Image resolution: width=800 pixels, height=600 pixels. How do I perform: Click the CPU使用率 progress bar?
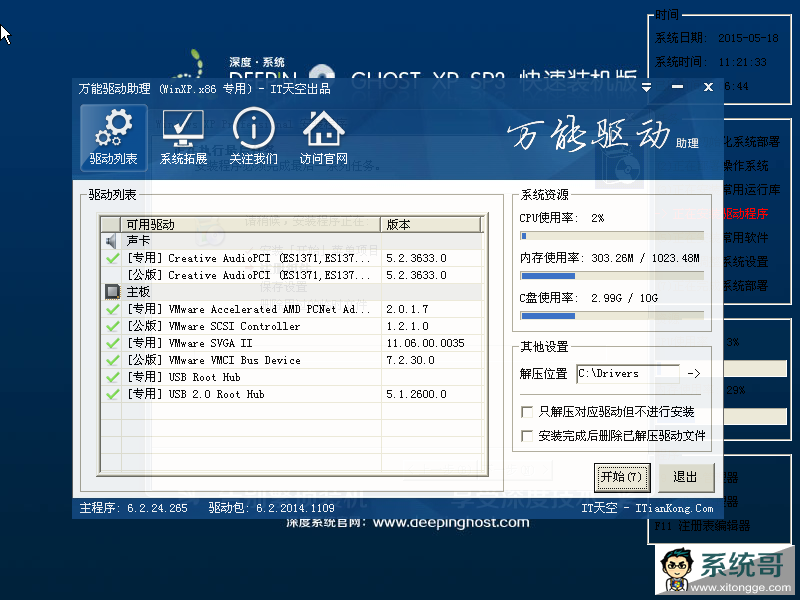[612, 236]
